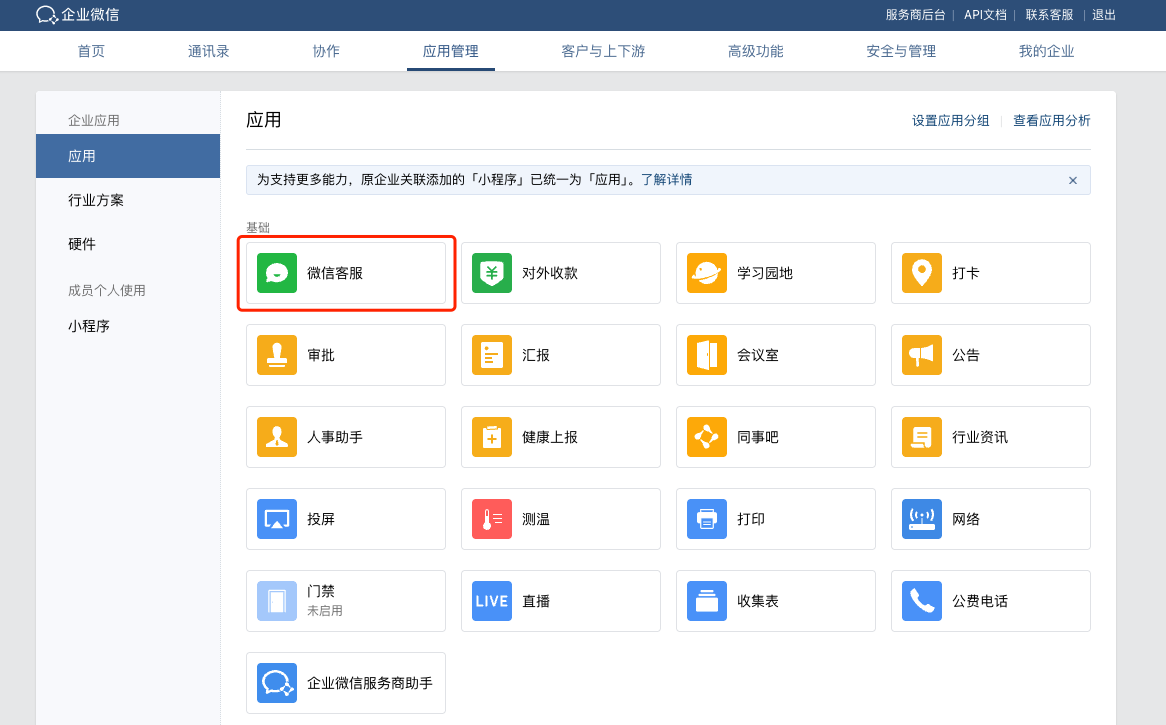This screenshot has height=725, width=1166.
Task: Click the 应用 page heading
Action: pyautogui.click(x=263, y=120)
